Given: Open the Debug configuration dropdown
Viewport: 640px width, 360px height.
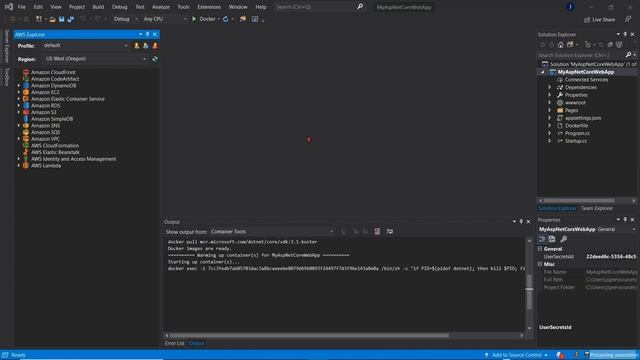Looking at the screenshot, I should [x=125, y=19].
